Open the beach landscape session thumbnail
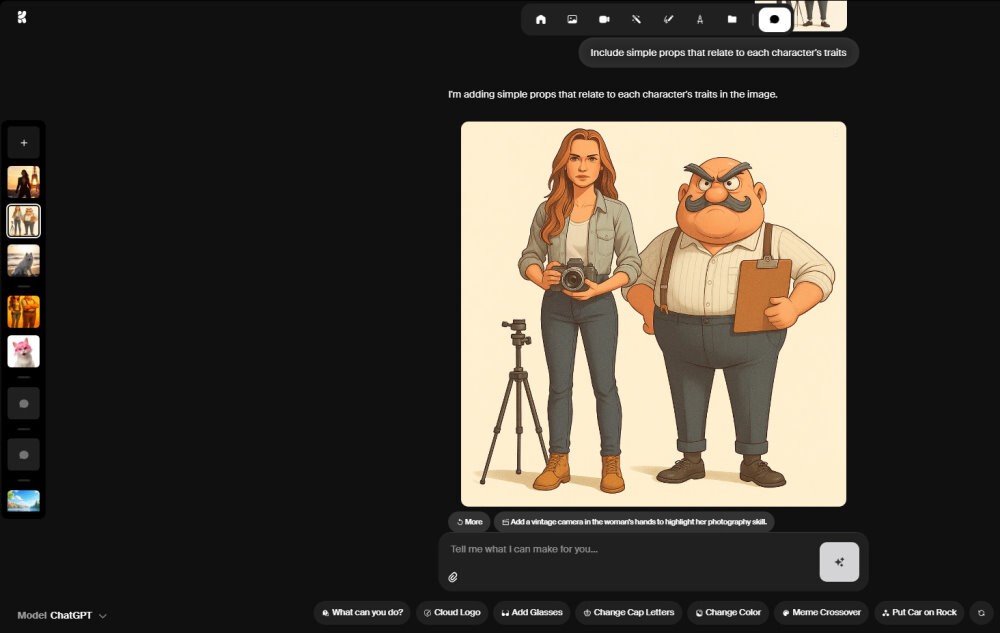Image resolution: width=1000 pixels, height=633 pixels. 24,501
